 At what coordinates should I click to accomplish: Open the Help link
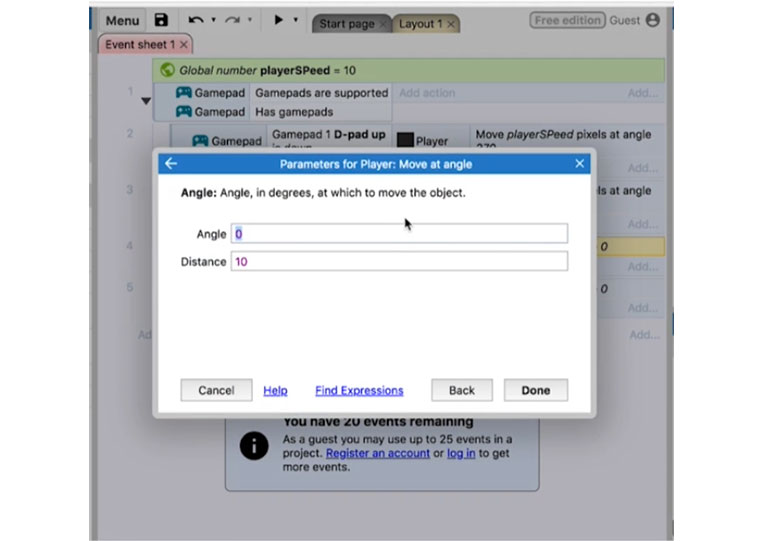(275, 390)
